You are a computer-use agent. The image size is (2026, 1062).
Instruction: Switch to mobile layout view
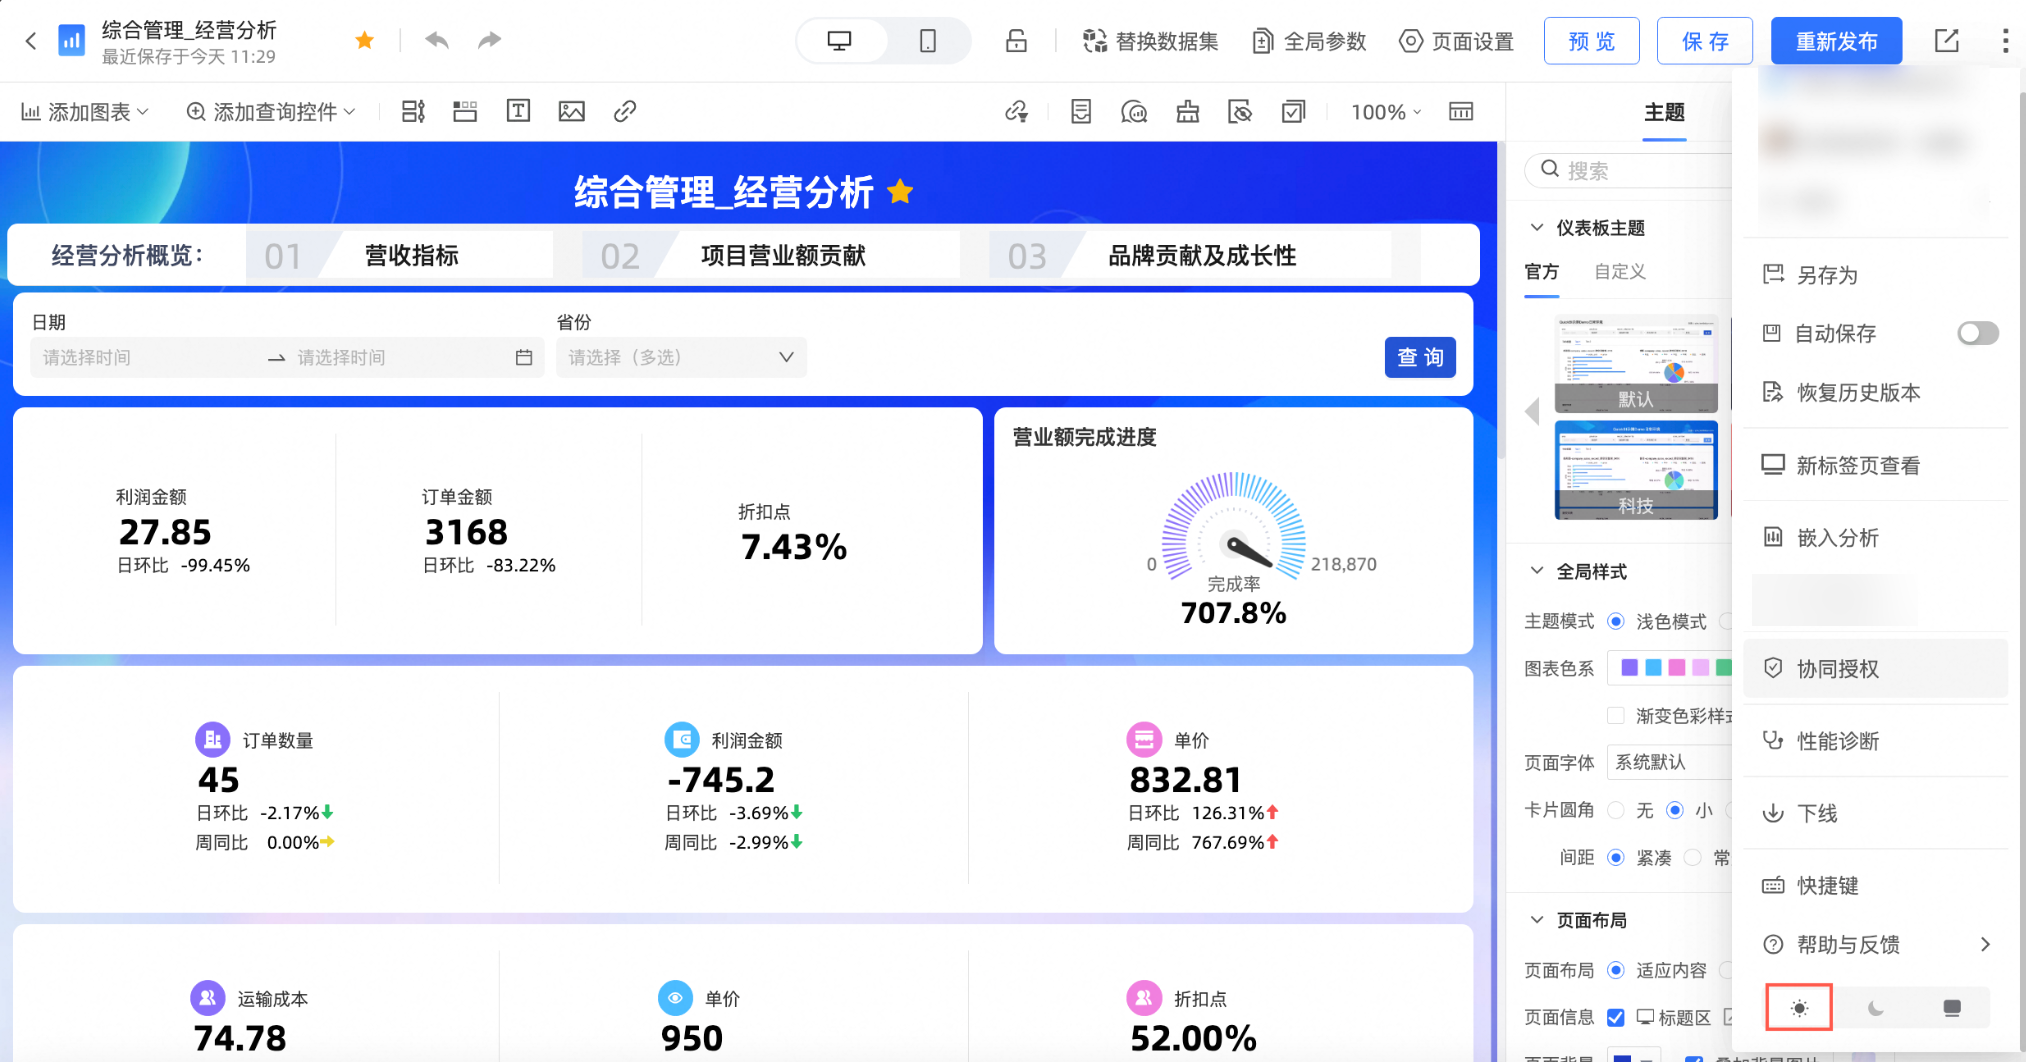tap(928, 41)
